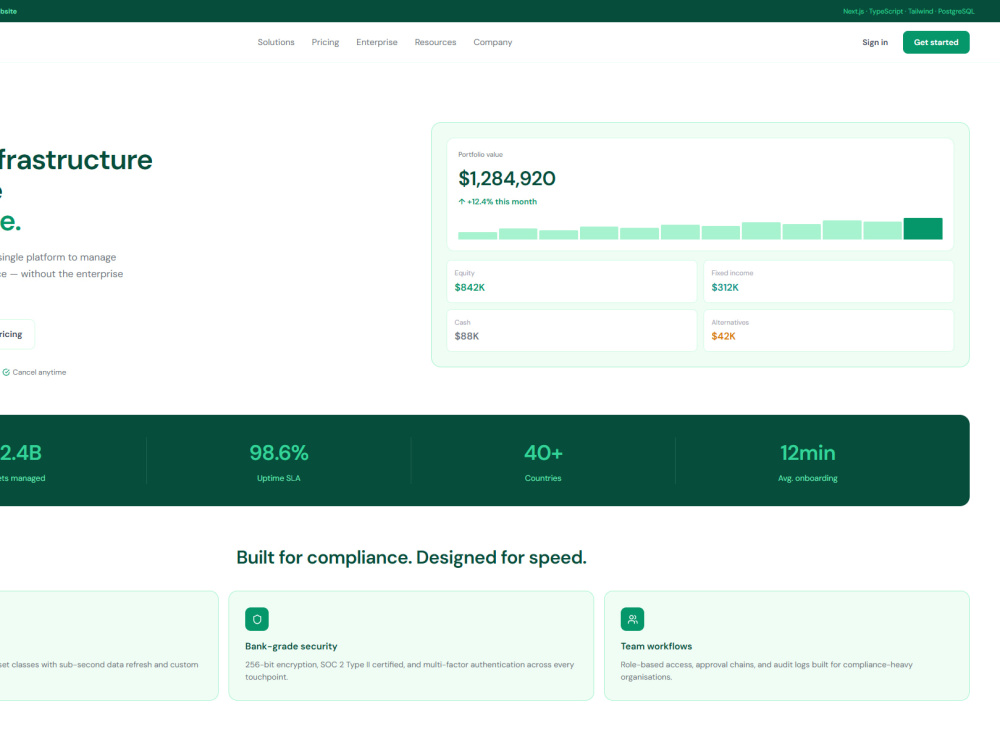Click the people icon for Team workflows
The height and width of the screenshot is (750, 1000).
(x=632, y=619)
